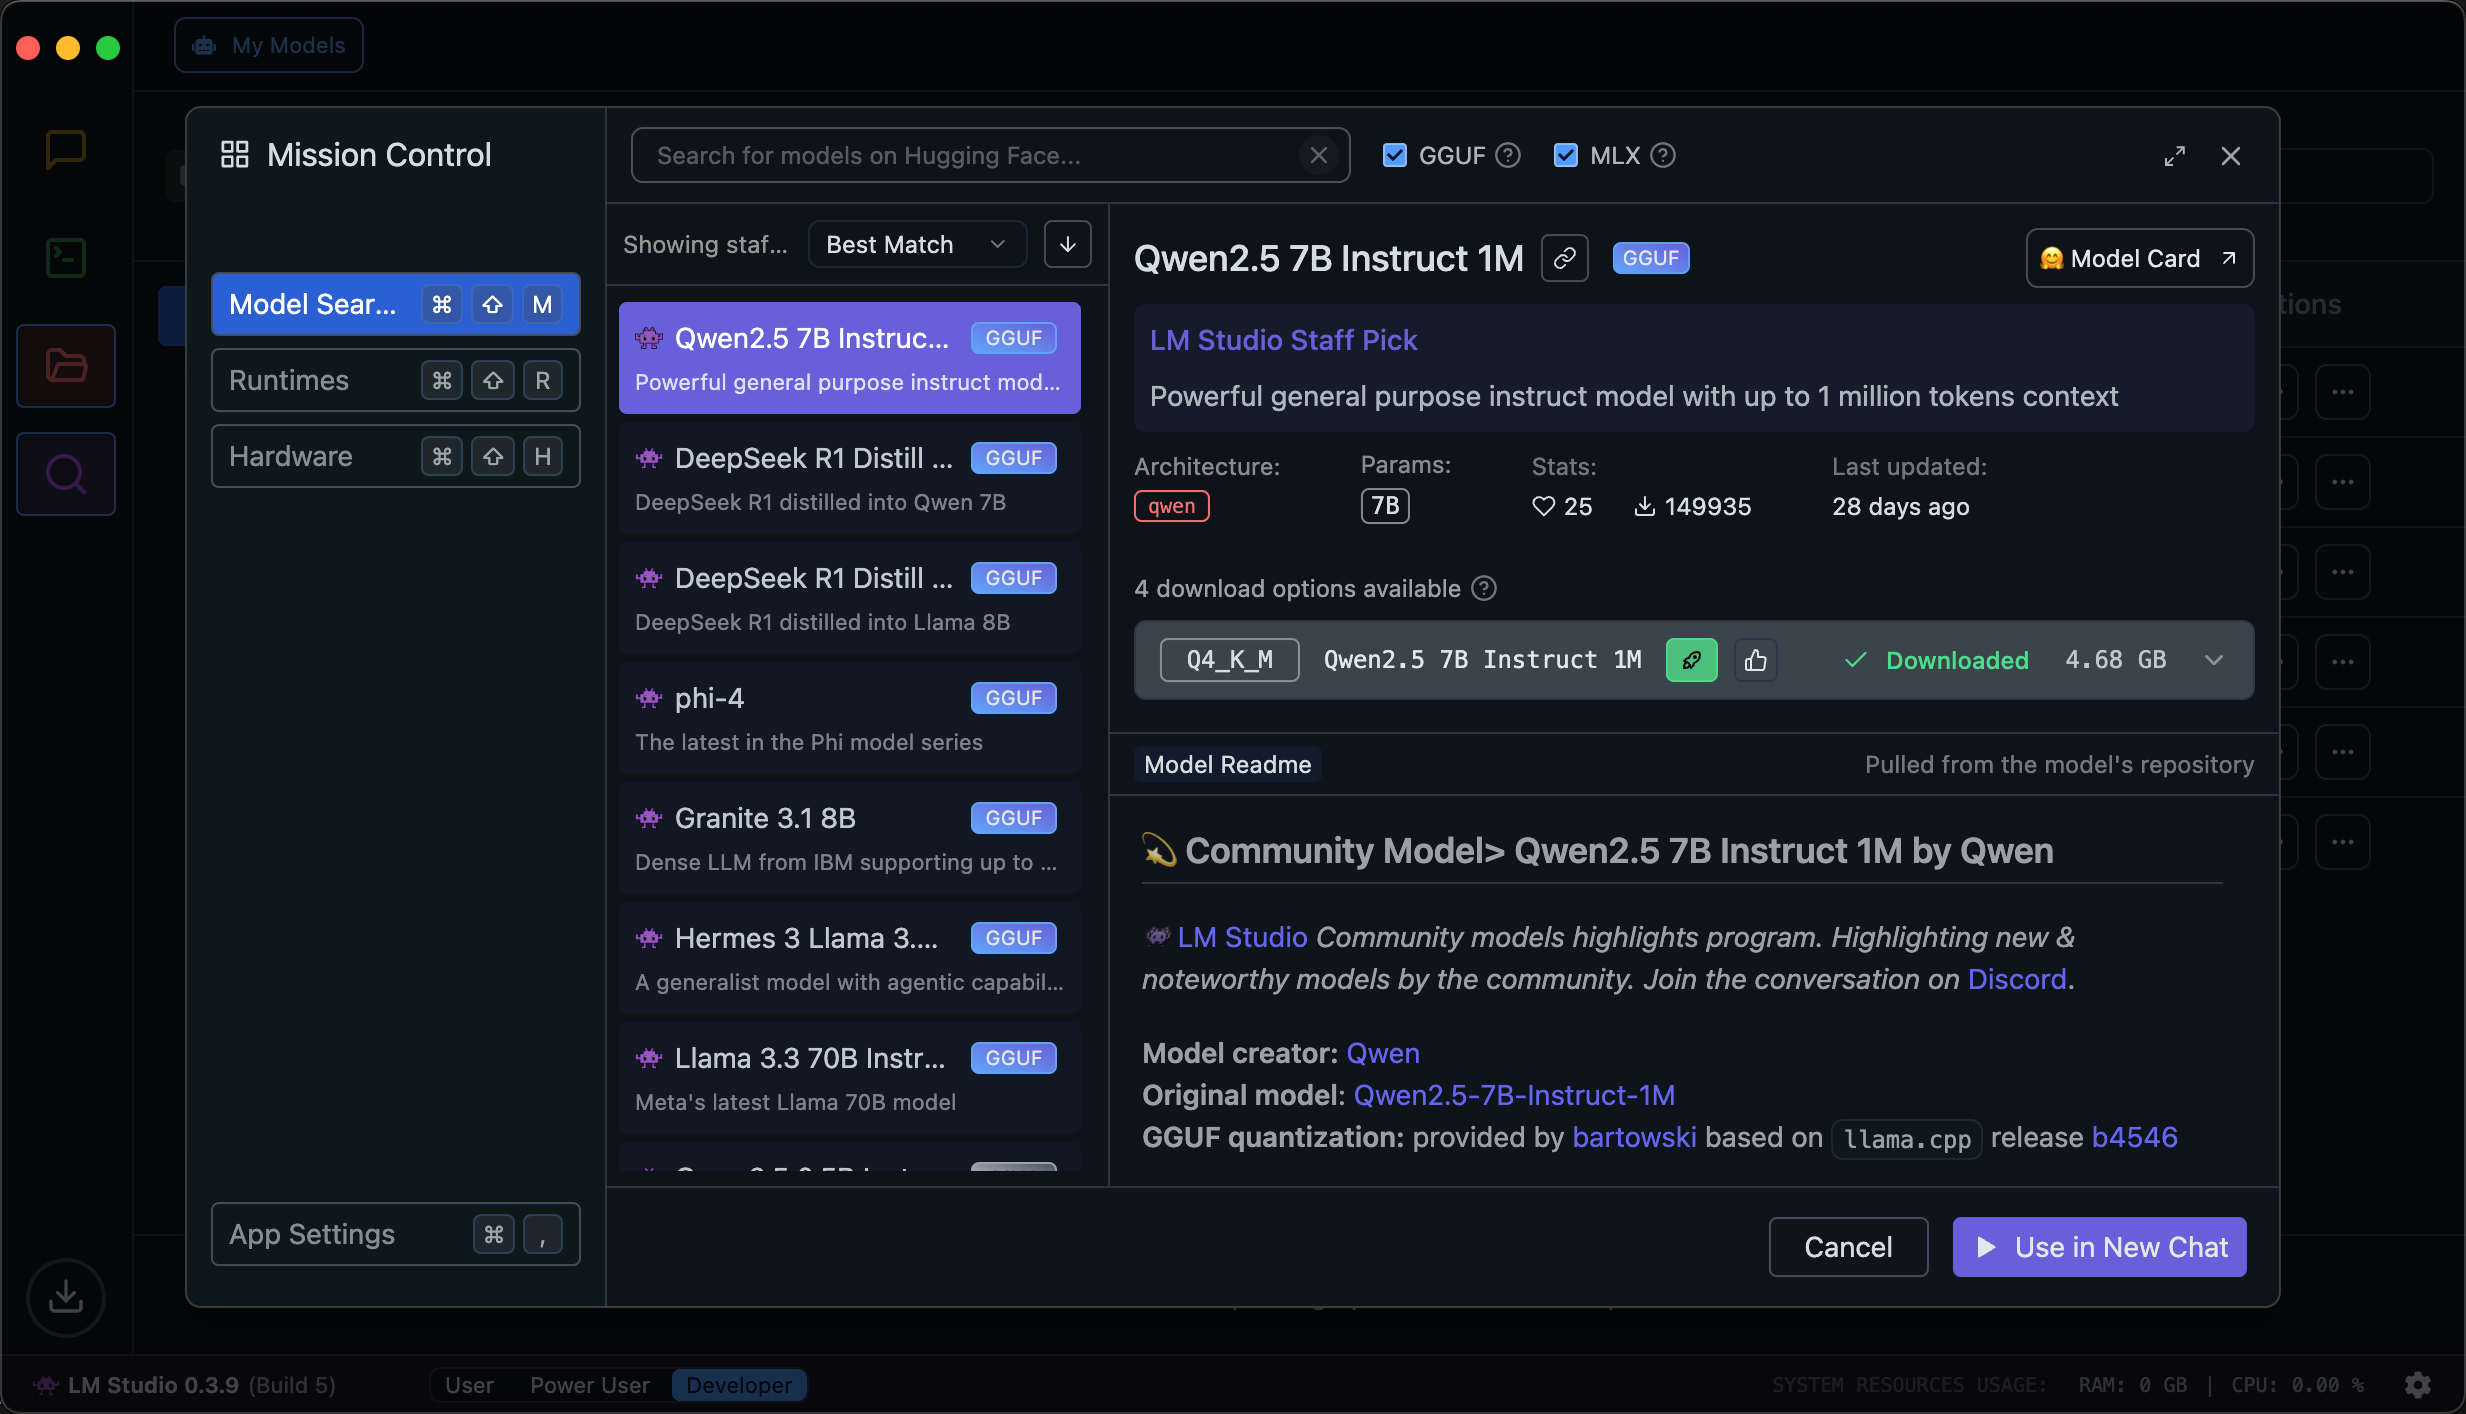Select the Model Search tab

tap(396, 304)
